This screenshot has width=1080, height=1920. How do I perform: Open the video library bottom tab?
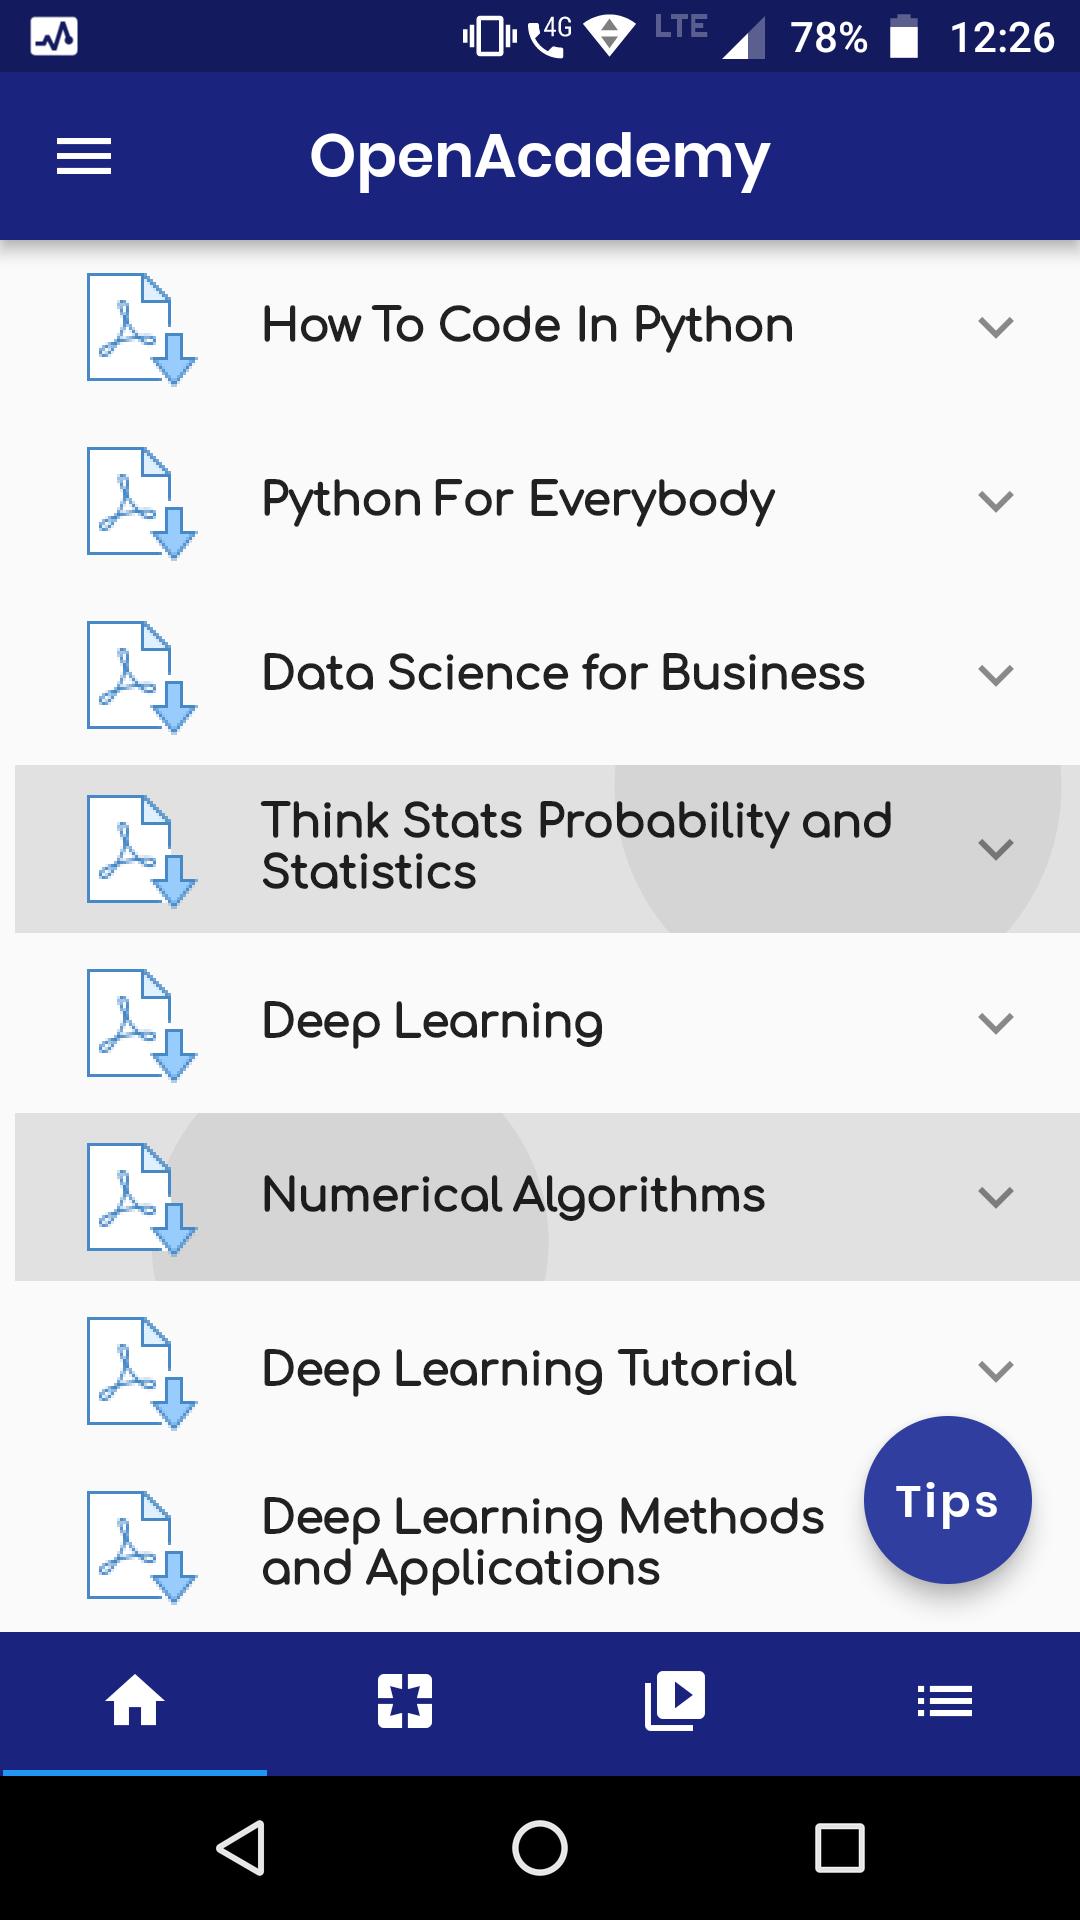pyautogui.click(x=675, y=1701)
